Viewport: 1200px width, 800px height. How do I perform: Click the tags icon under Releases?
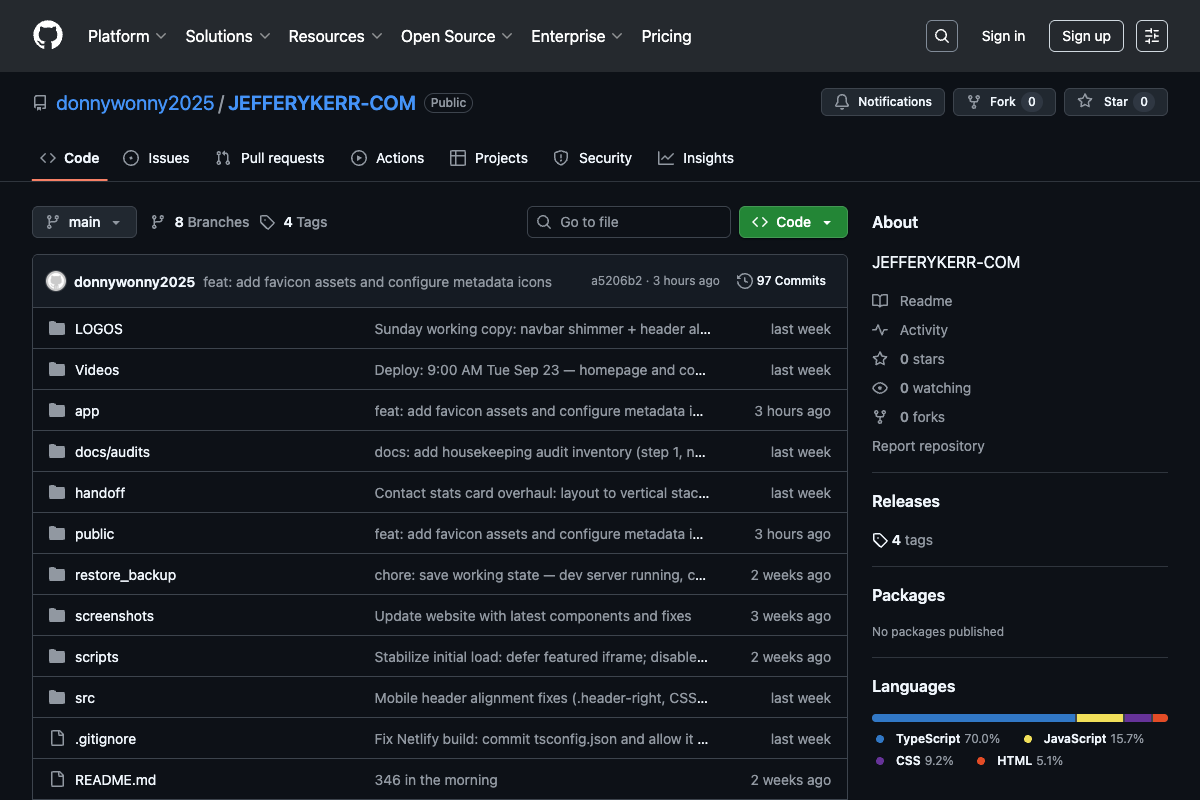[880, 540]
